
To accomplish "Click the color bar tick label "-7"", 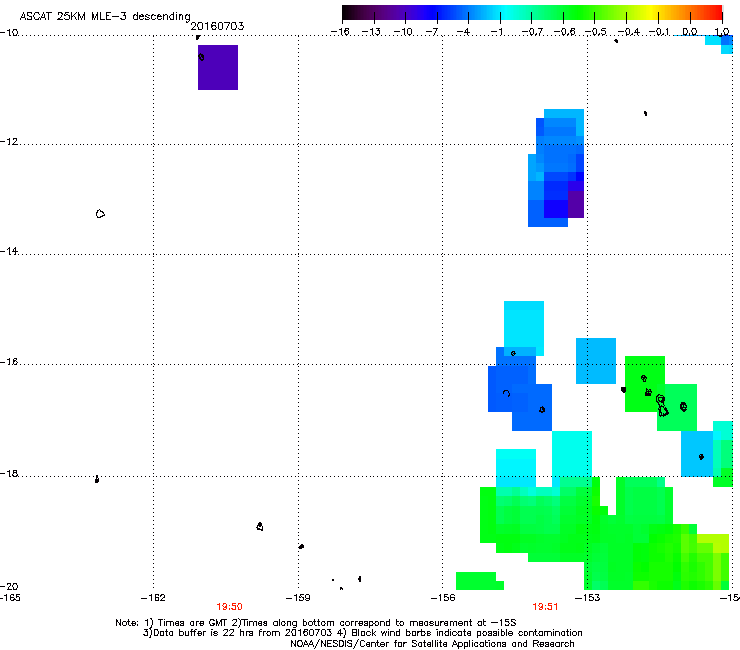I will (432, 32).
